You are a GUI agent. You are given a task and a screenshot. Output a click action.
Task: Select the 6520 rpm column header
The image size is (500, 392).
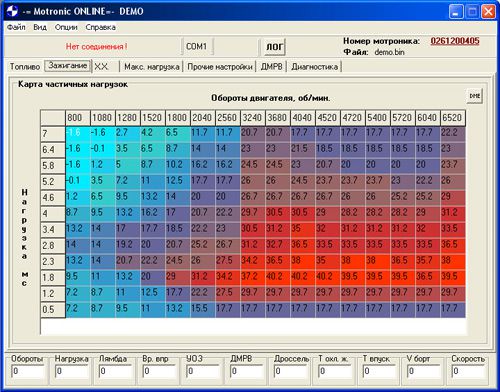[453, 118]
